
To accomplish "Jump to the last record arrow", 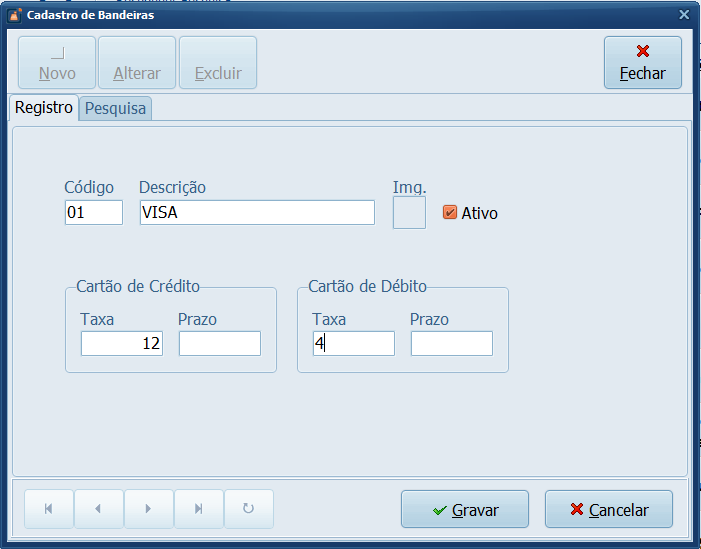I will (x=198, y=509).
